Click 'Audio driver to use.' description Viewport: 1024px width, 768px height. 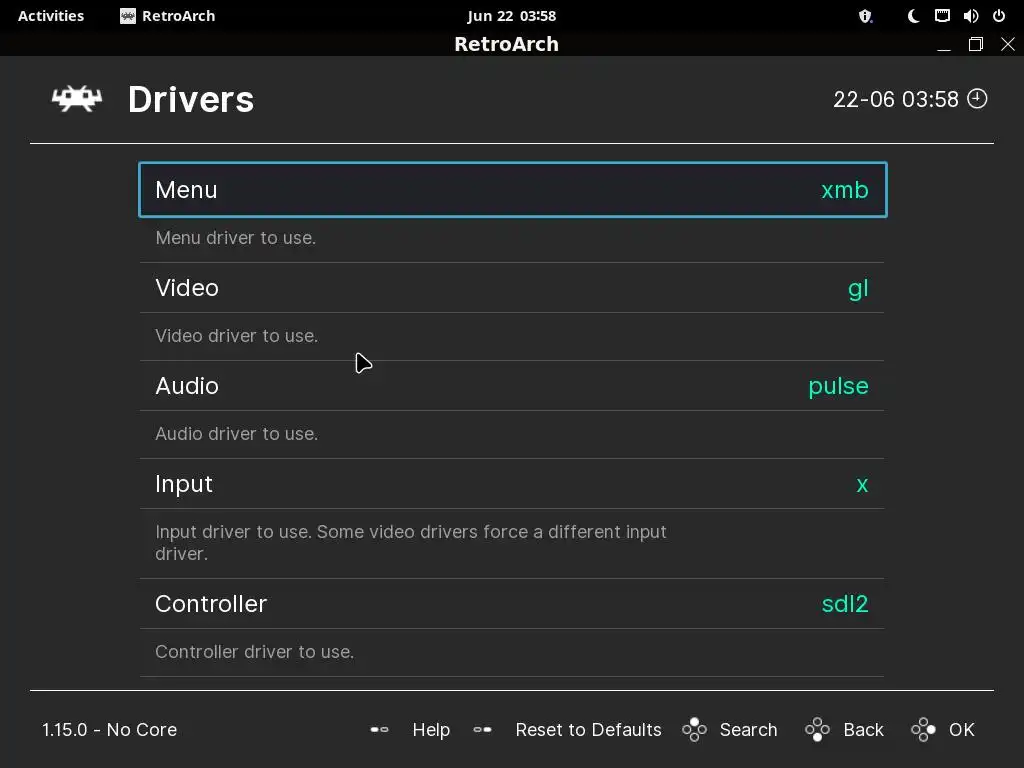coord(236,434)
